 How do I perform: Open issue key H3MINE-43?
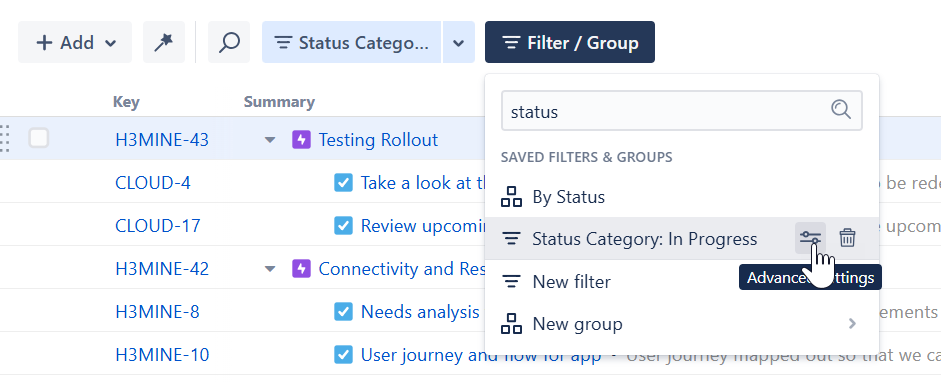[x=162, y=140]
